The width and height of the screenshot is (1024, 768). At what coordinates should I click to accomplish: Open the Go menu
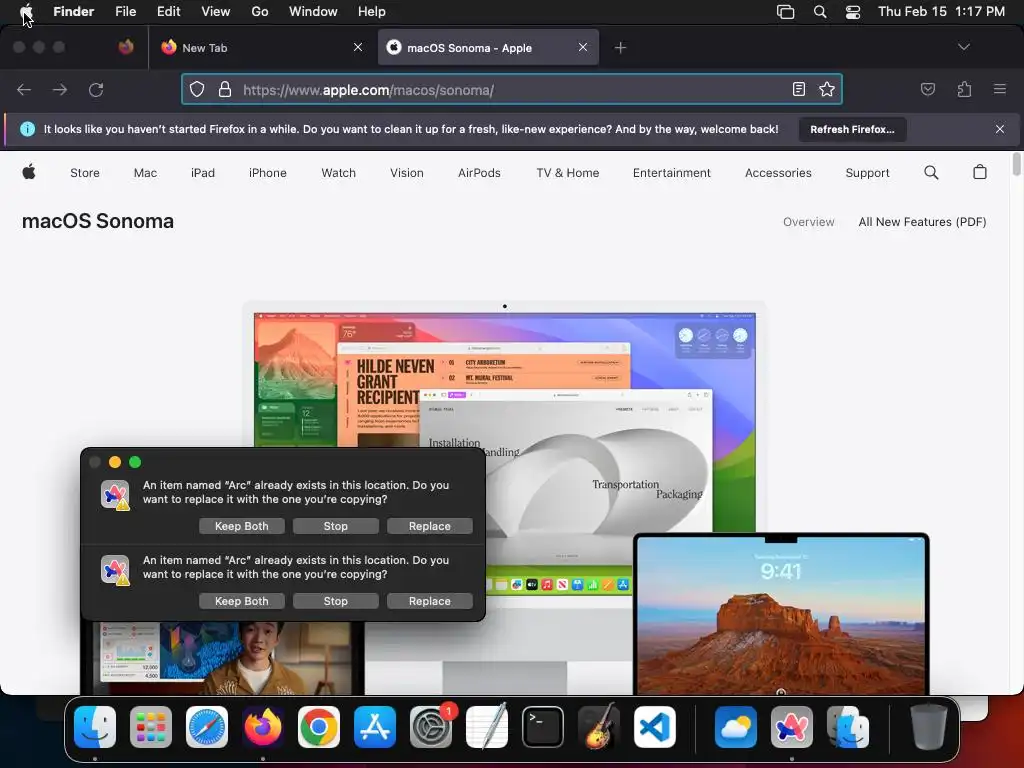coord(260,11)
